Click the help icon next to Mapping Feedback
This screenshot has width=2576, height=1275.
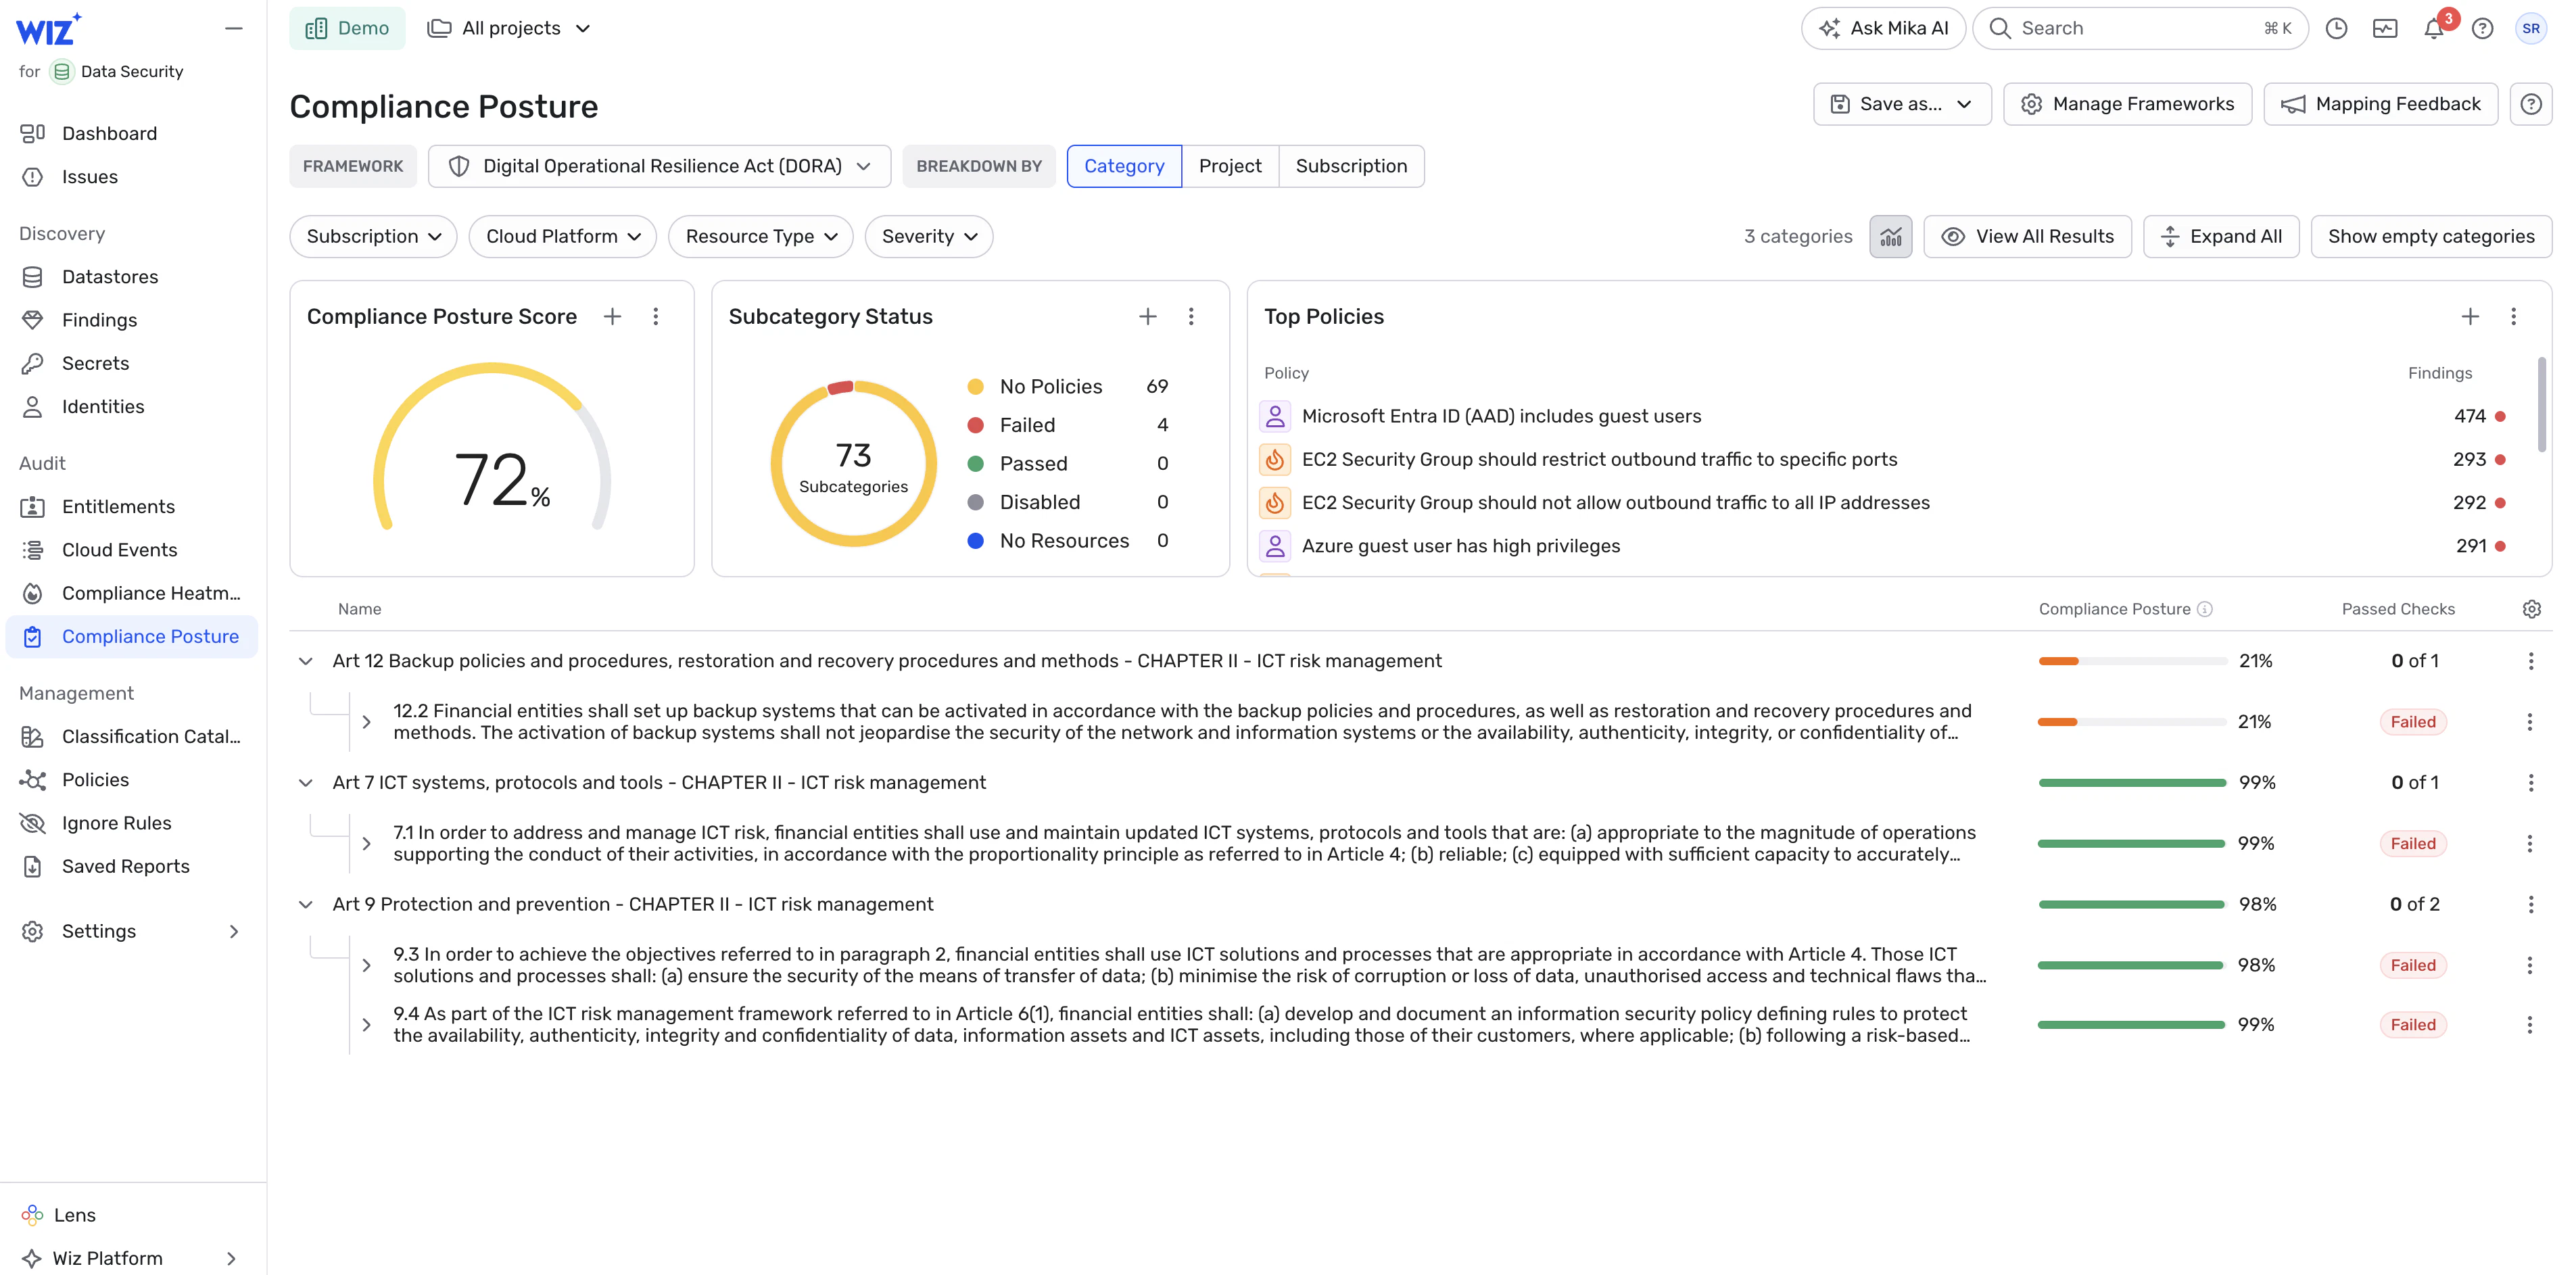[x=2531, y=104]
